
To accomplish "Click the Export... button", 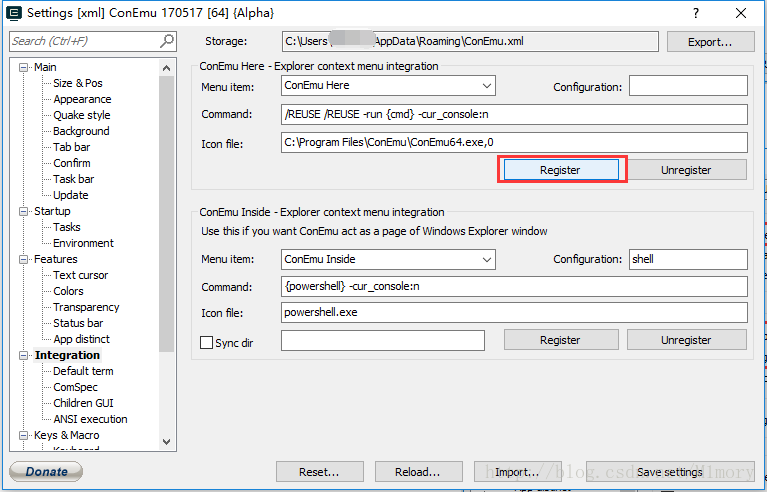I will (x=710, y=42).
